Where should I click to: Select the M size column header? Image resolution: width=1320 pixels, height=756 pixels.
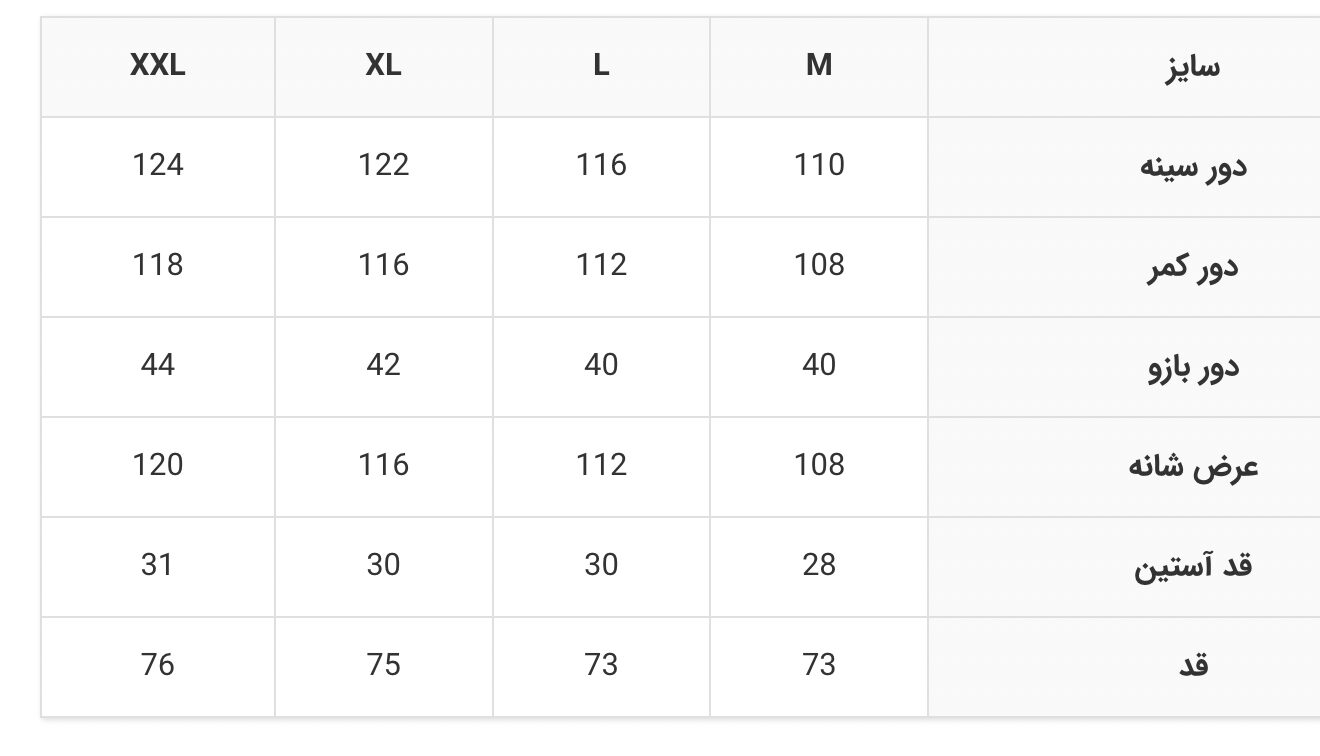(x=819, y=66)
